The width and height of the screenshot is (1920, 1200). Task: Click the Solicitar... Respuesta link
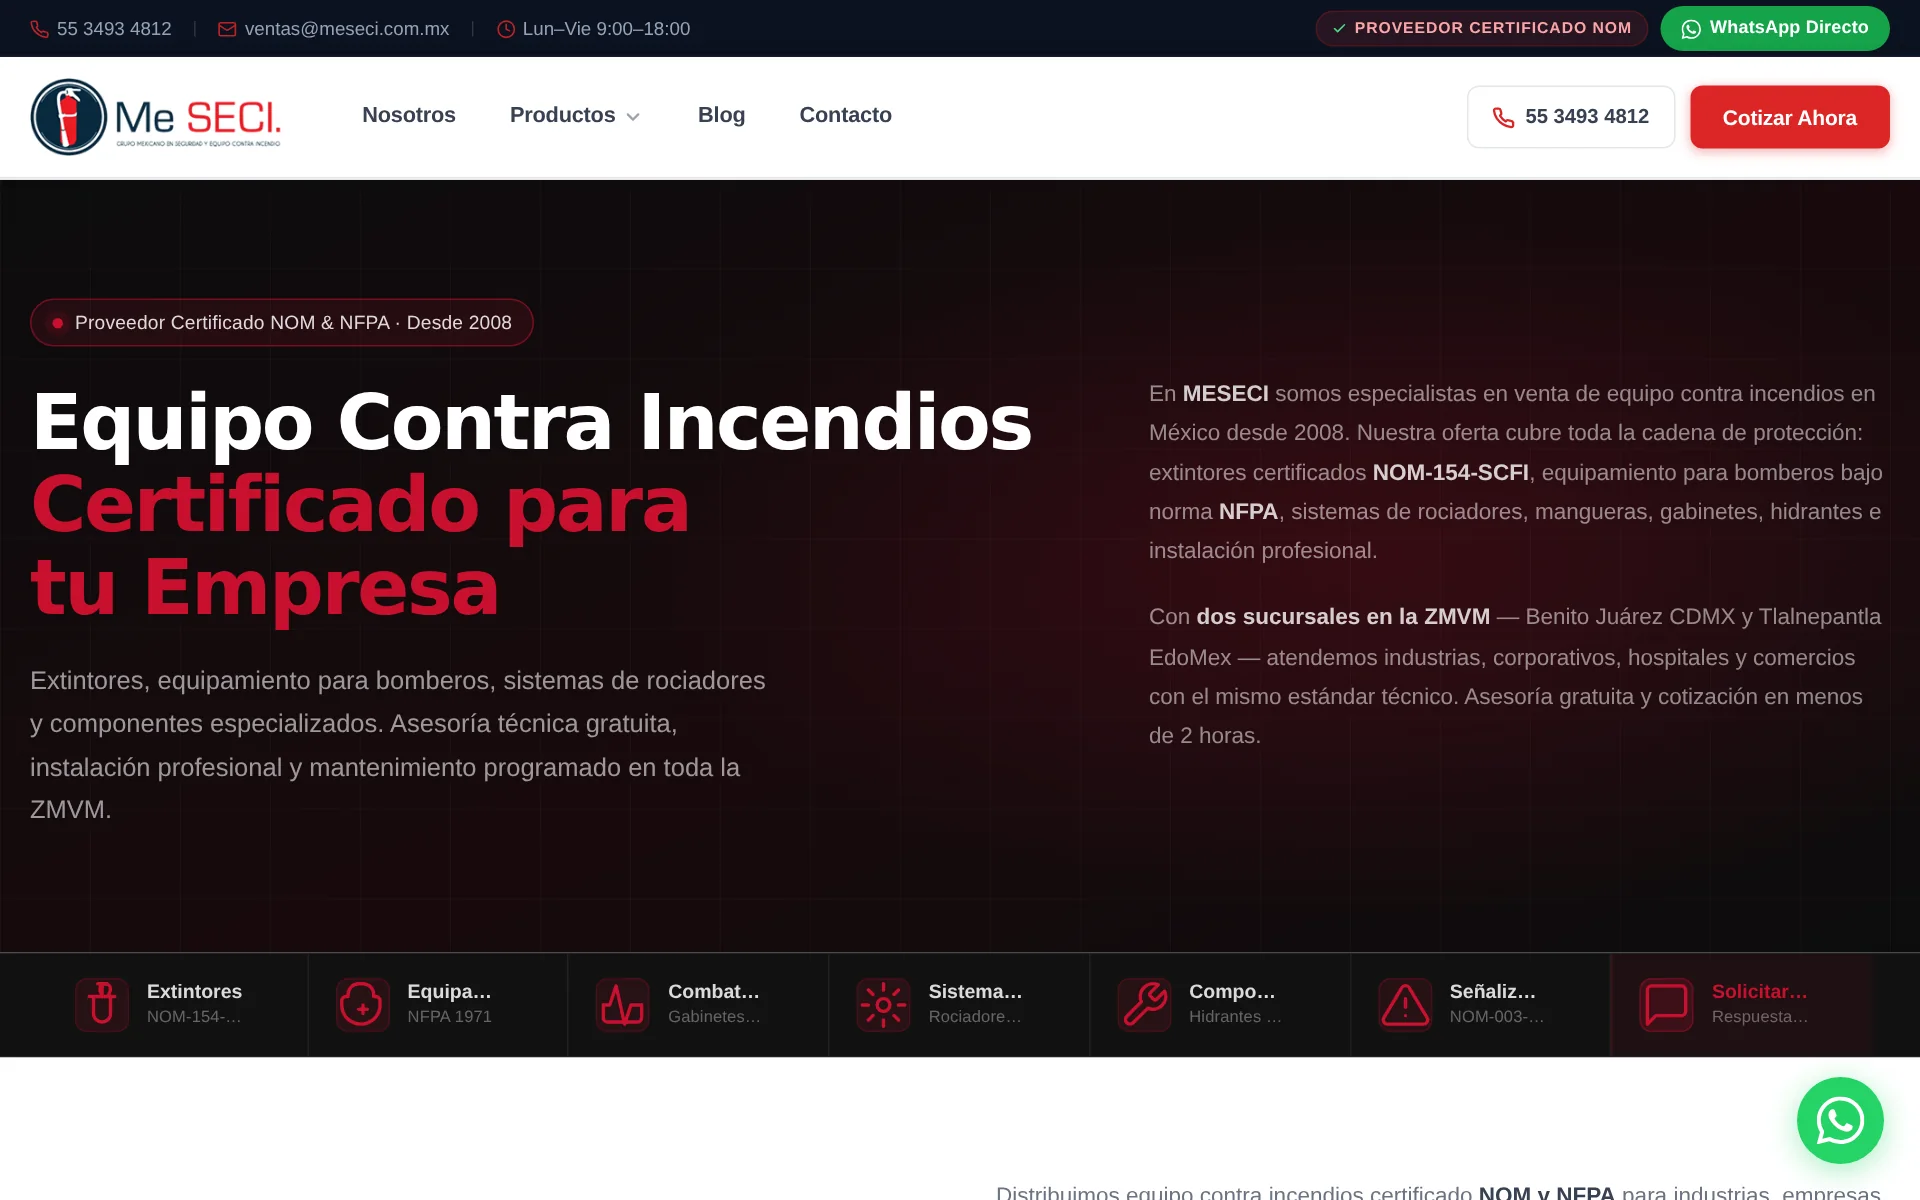tap(1742, 1004)
